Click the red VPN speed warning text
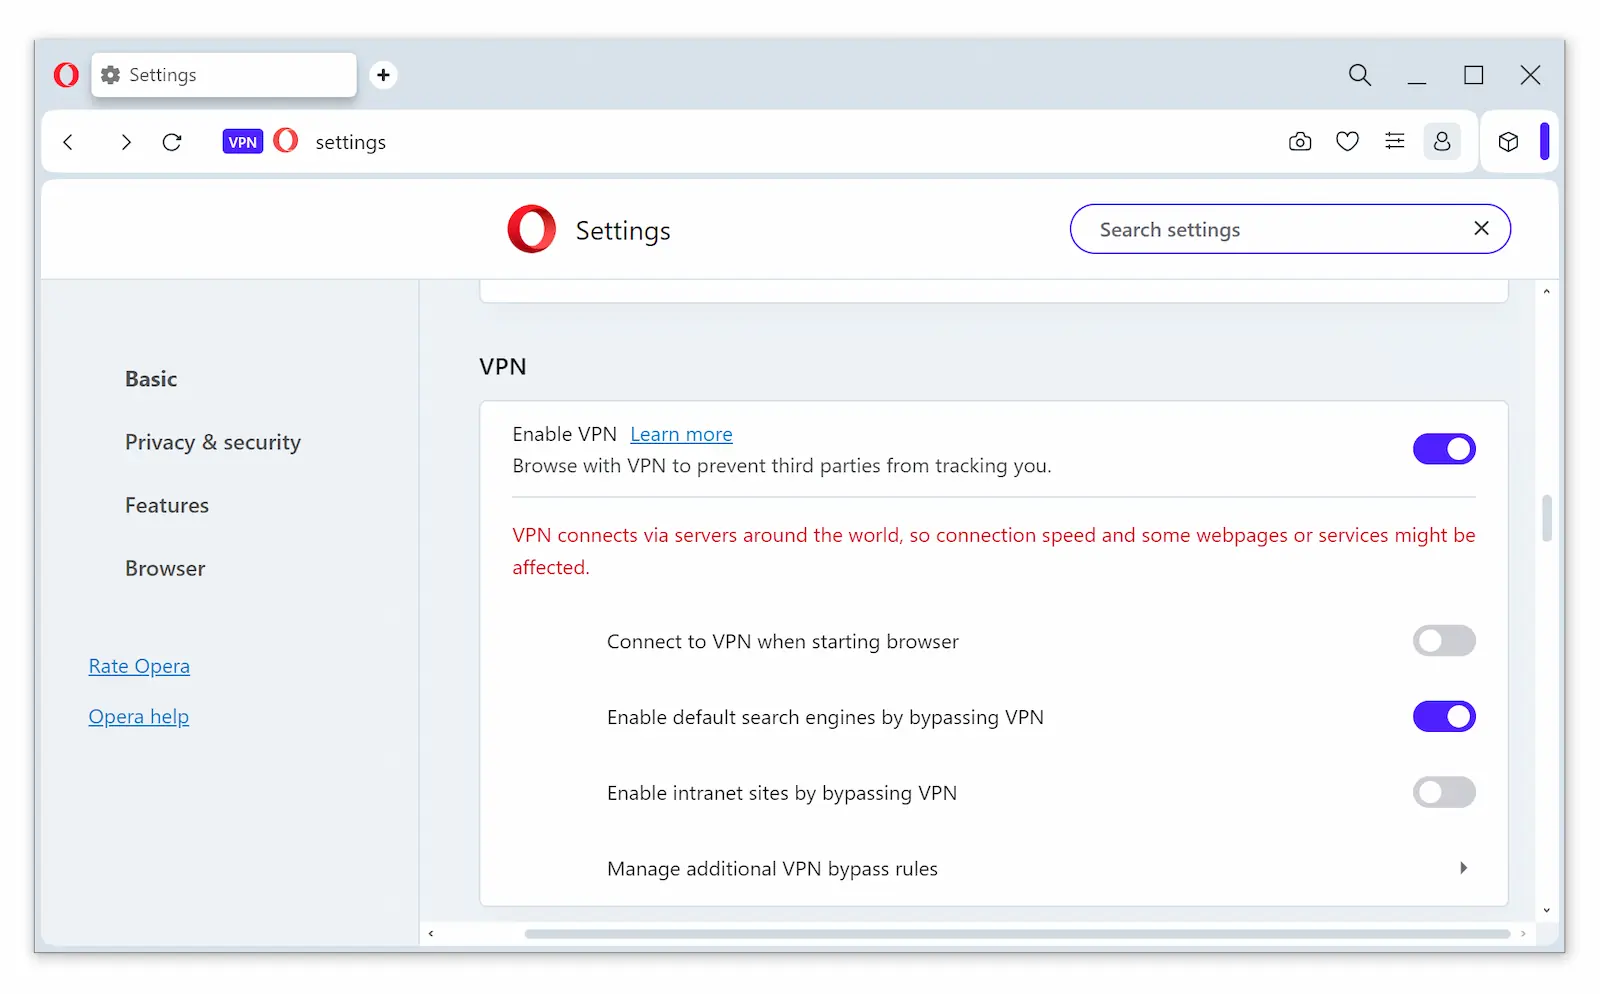 tap(994, 551)
